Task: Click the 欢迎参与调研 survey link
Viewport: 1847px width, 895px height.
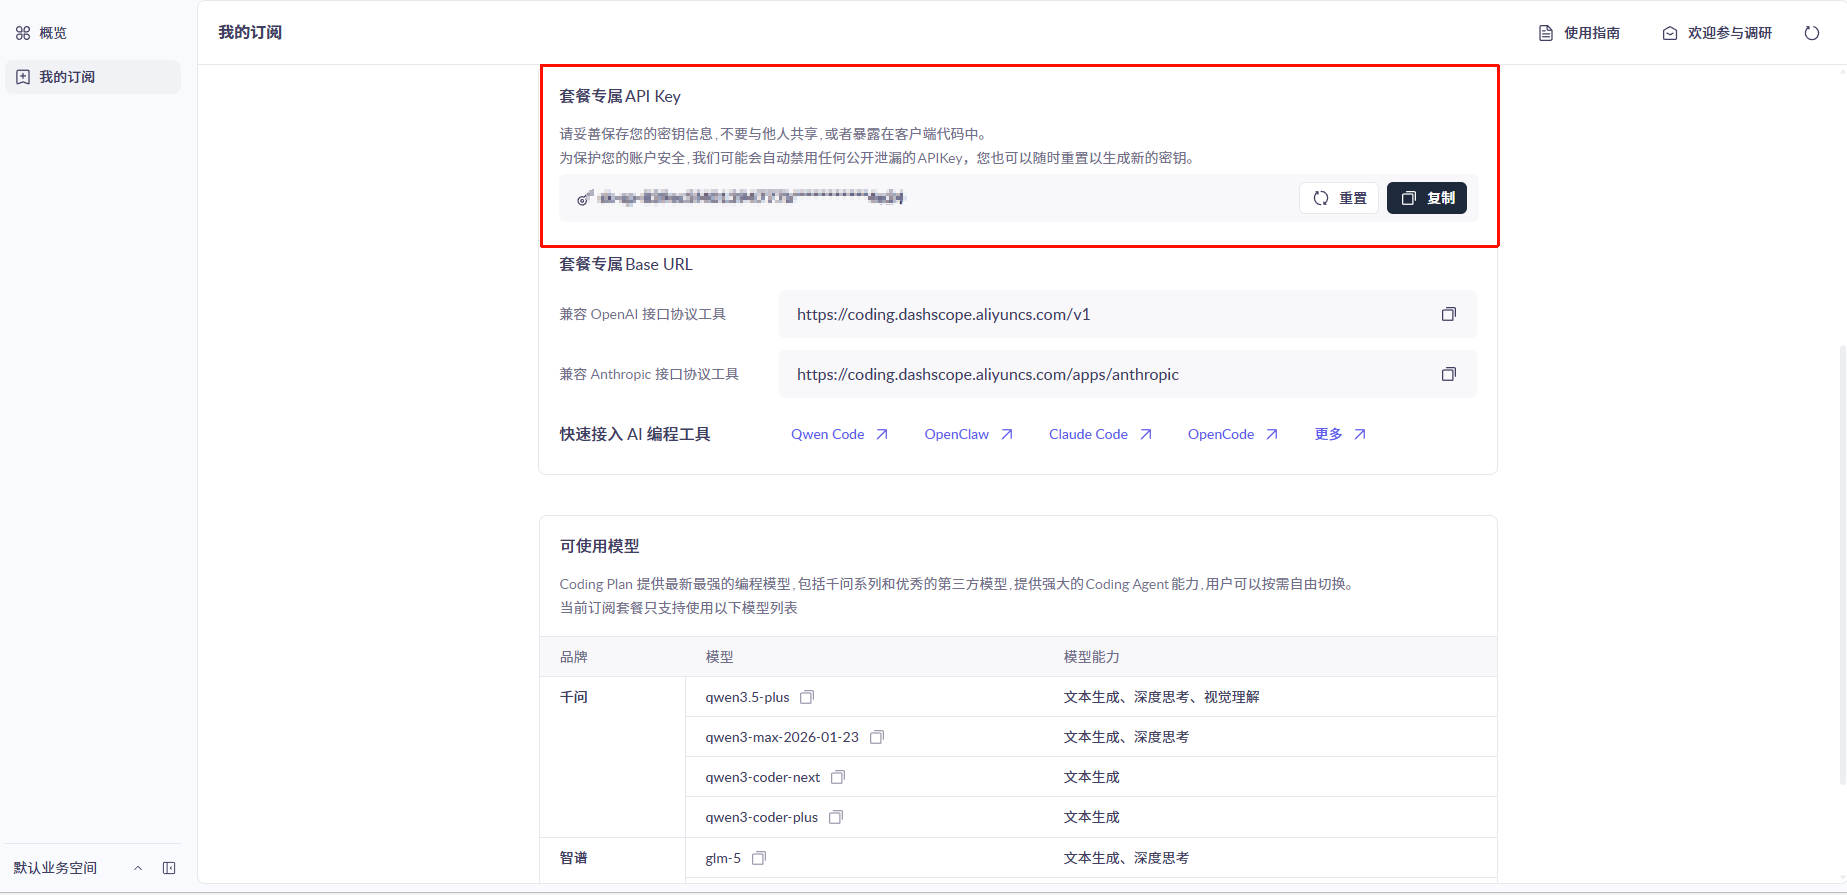Action: (x=1717, y=33)
